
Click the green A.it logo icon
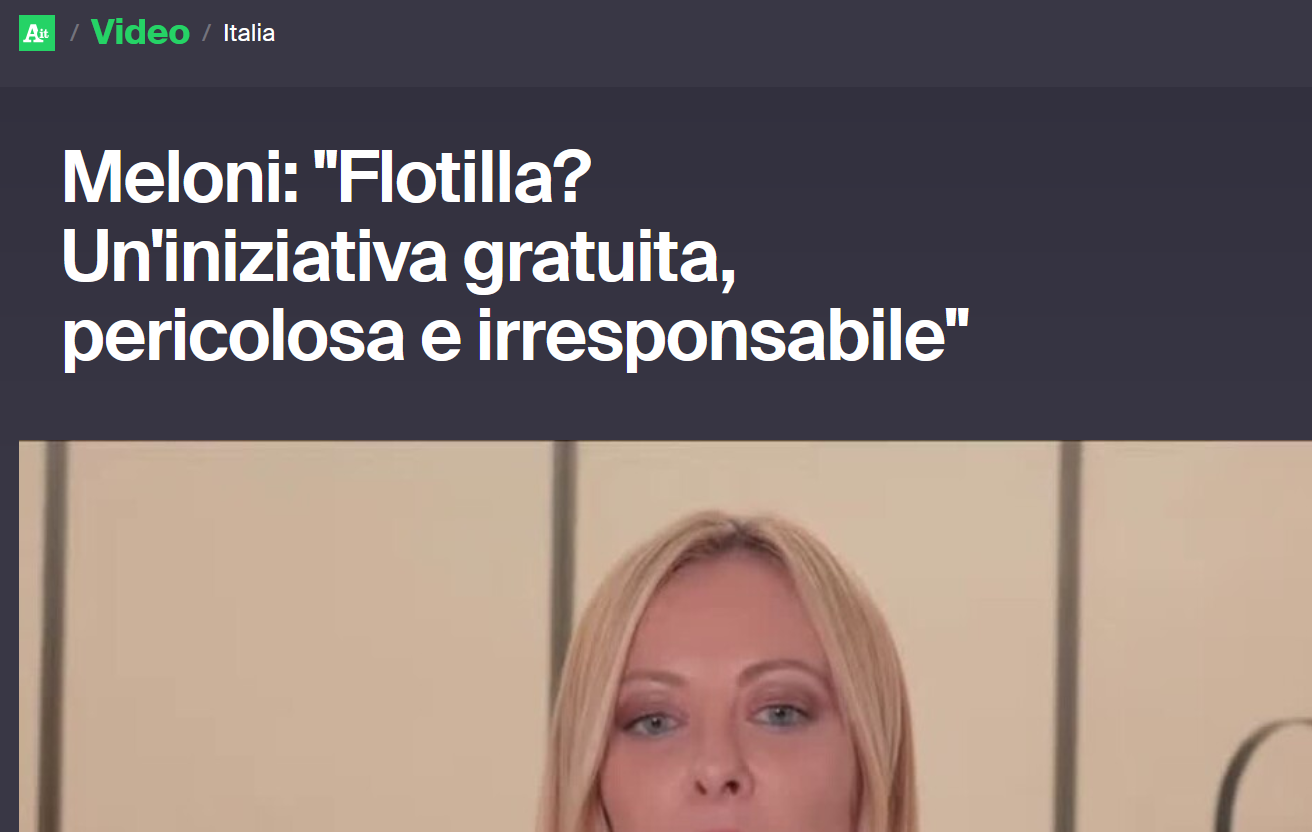pos(37,33)
